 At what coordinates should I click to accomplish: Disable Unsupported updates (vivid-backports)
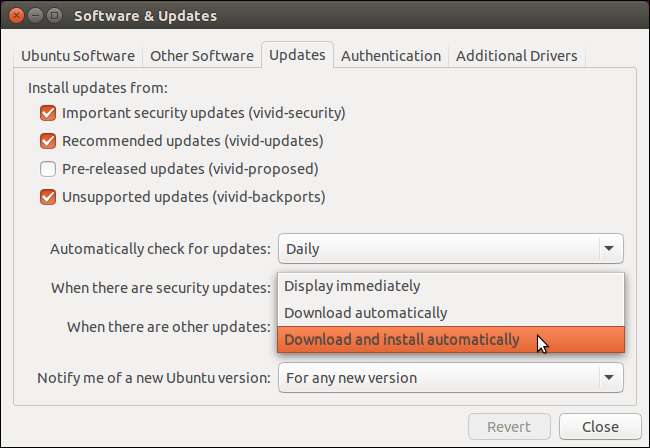coord(48,197)
